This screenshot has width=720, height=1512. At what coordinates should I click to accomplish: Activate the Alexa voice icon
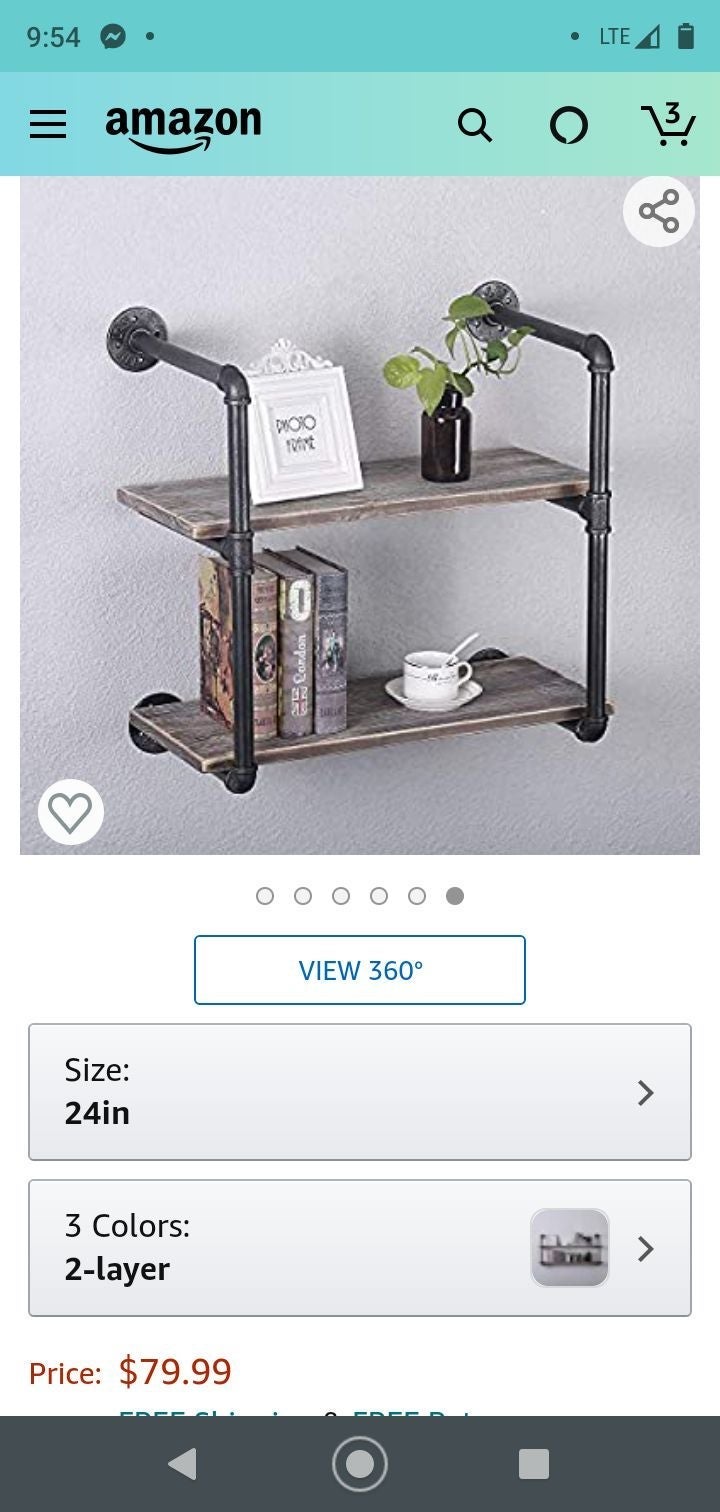(569, 125)
